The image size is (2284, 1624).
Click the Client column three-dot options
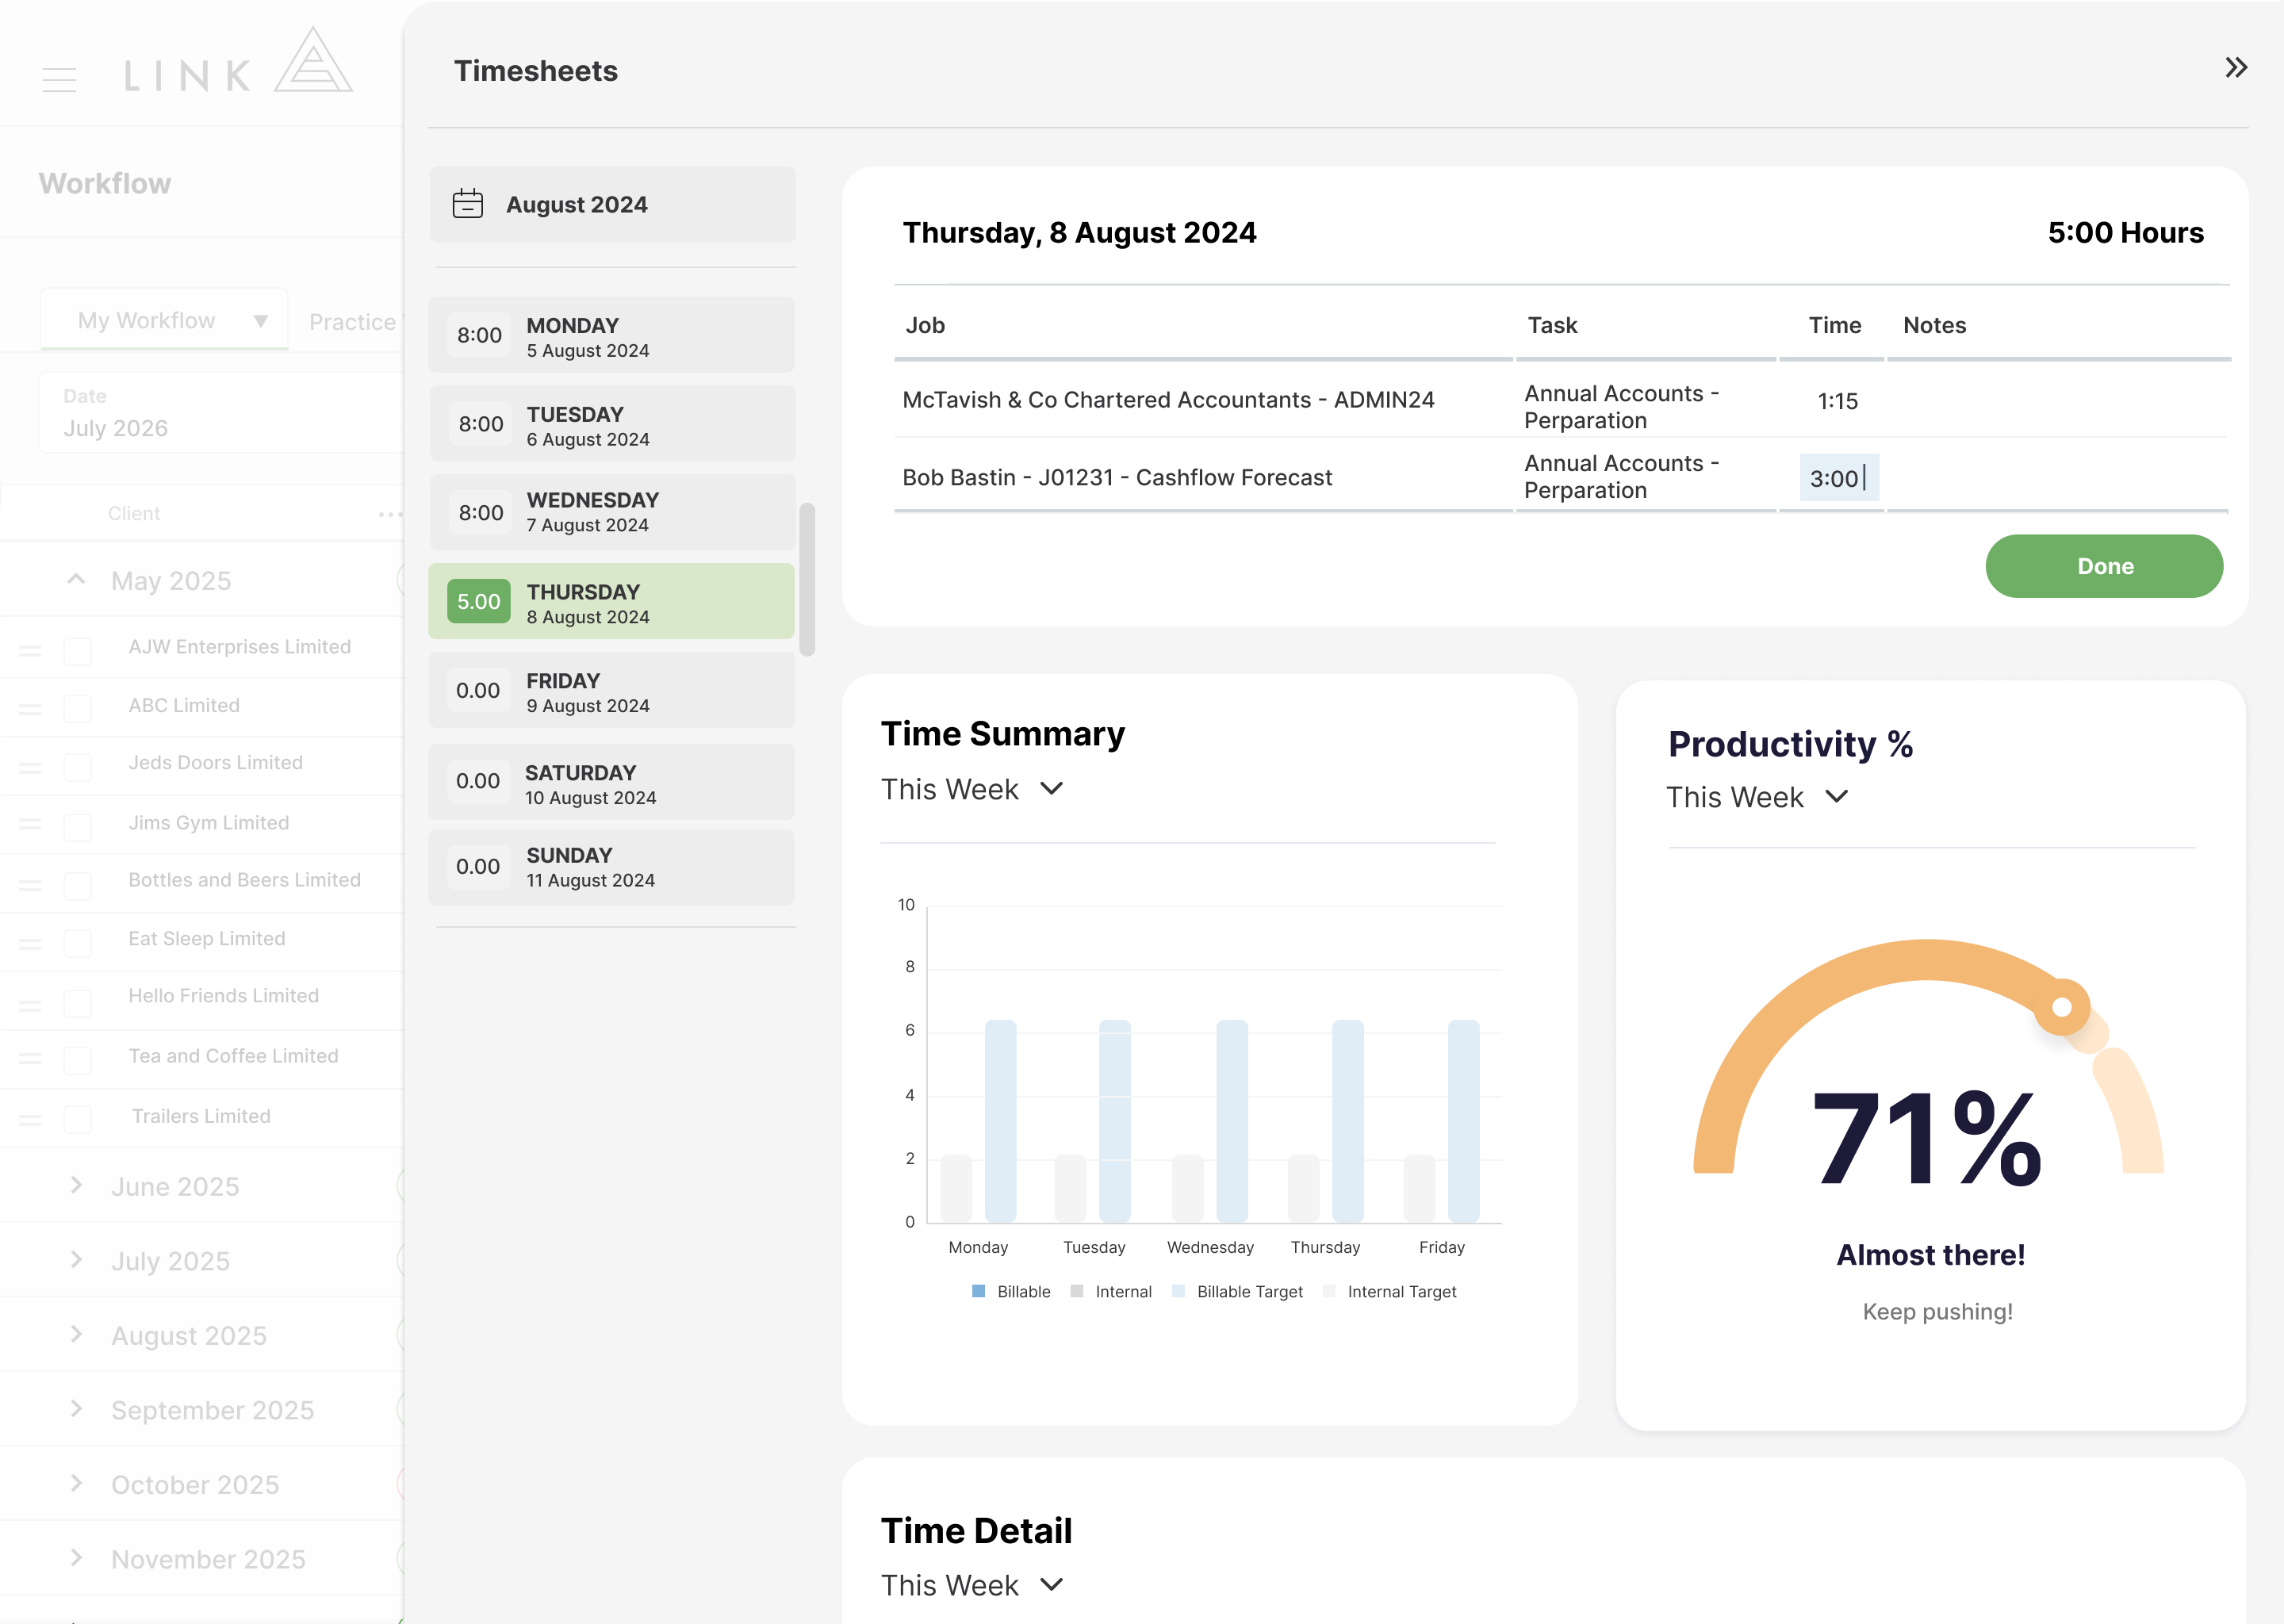390,514
